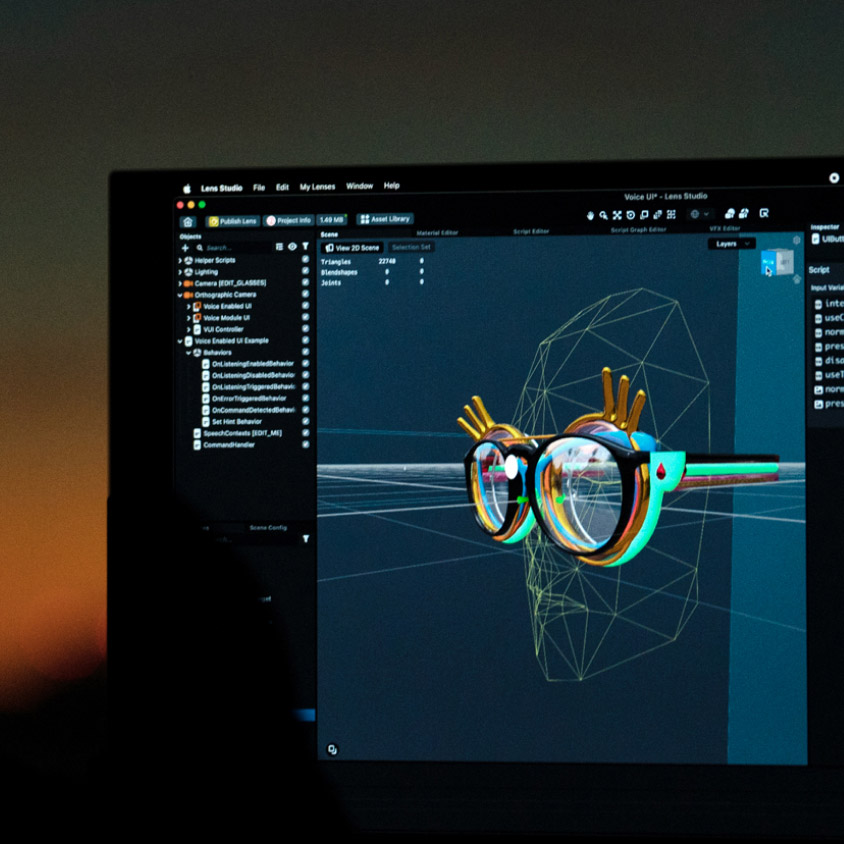Add a new object with the plus icon
Viewport: 844px width, 844px height.
click(185, 248)
